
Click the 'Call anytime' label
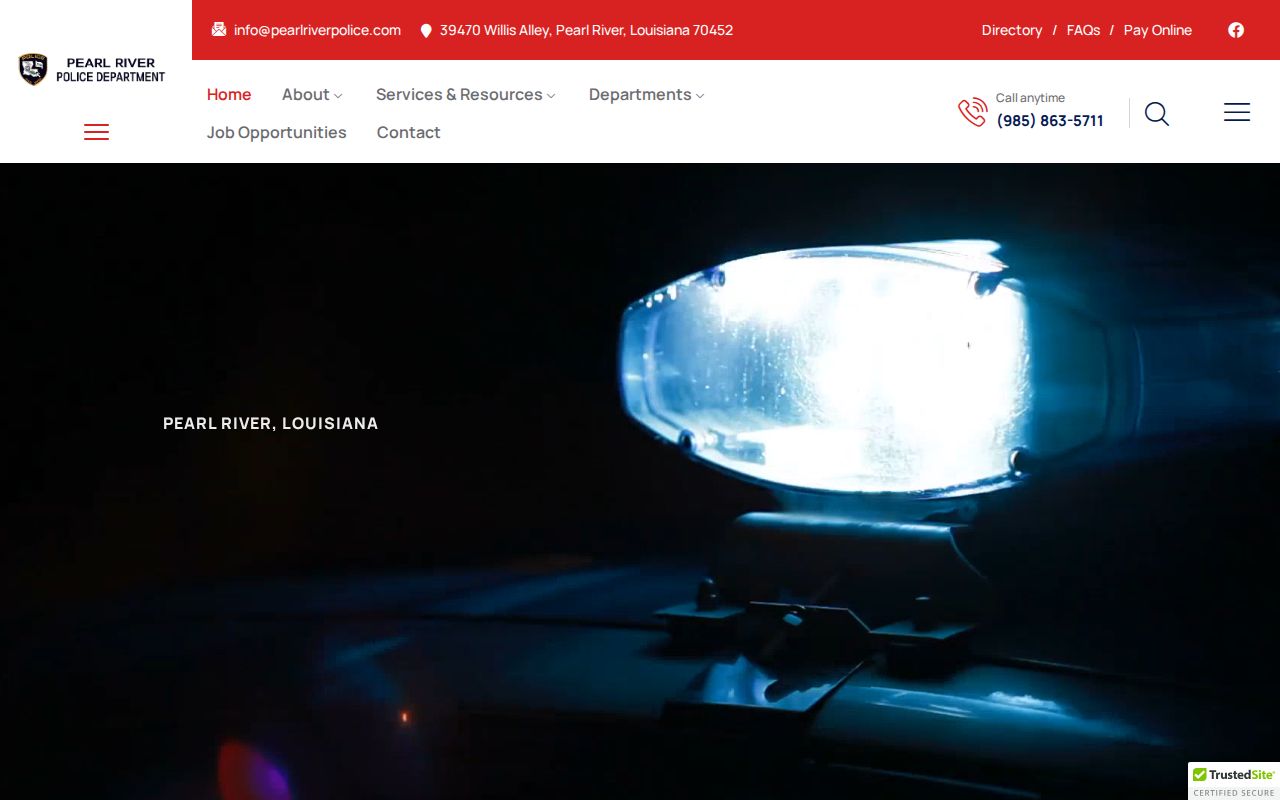click(x=1030, y=98)
